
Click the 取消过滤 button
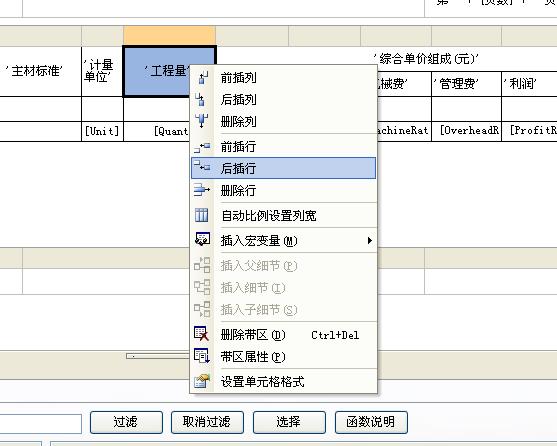(x=207, y=422)
